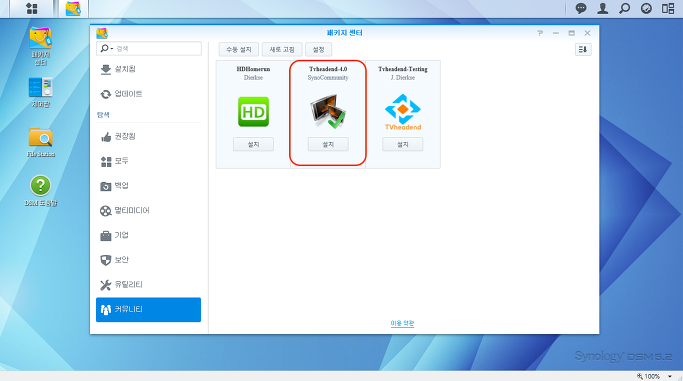Select 커뮤니티 (Community) category
This screenshot has width=683, height=381.
coord(149,310)
